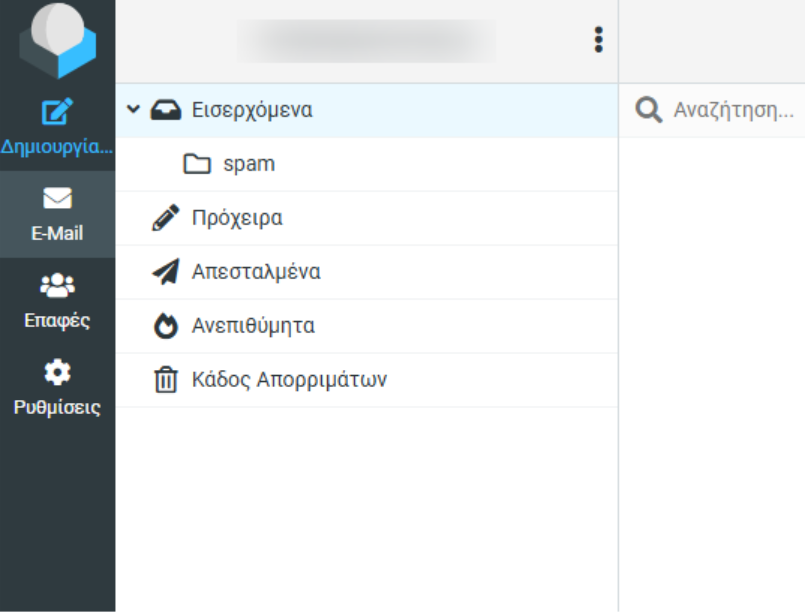Click the spam subfolder folder icon
This screenshot has width=805, height=612.
click(197, 164)
